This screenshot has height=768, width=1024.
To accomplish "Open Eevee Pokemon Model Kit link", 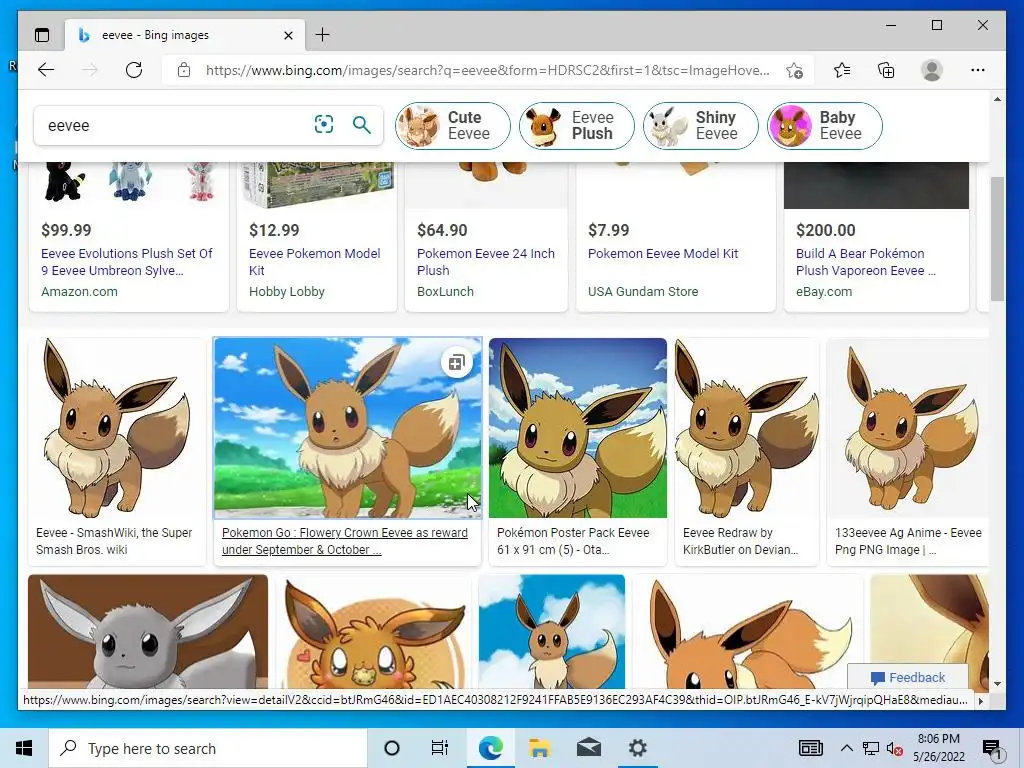I will pyautogui.click(x=314, y=262).
